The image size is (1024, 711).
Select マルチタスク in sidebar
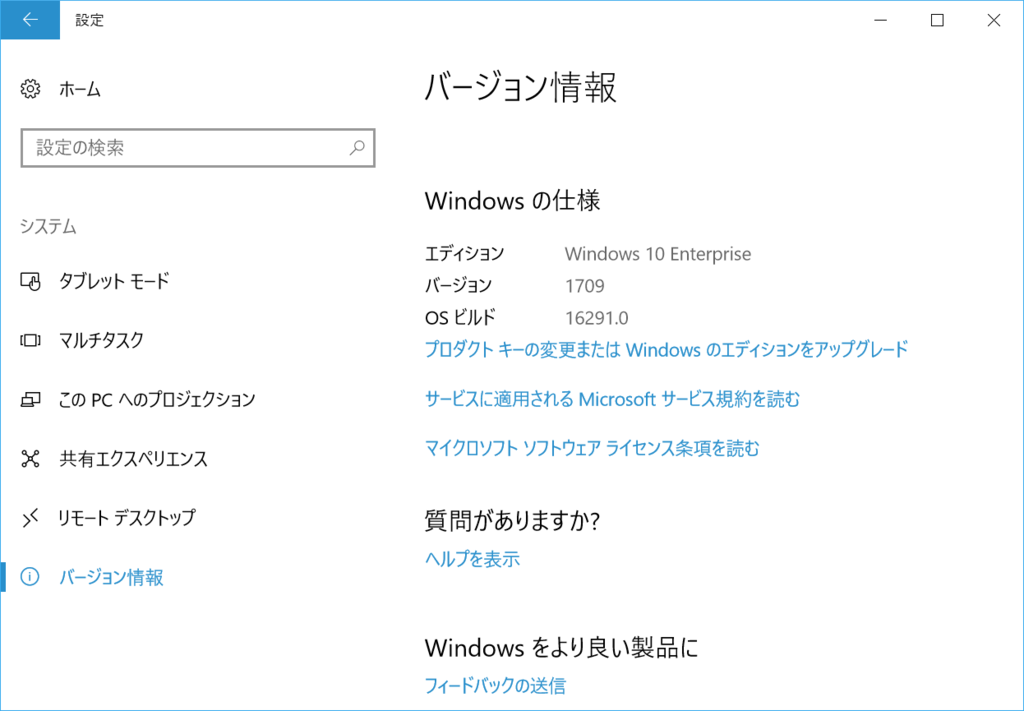click(101, 340)
